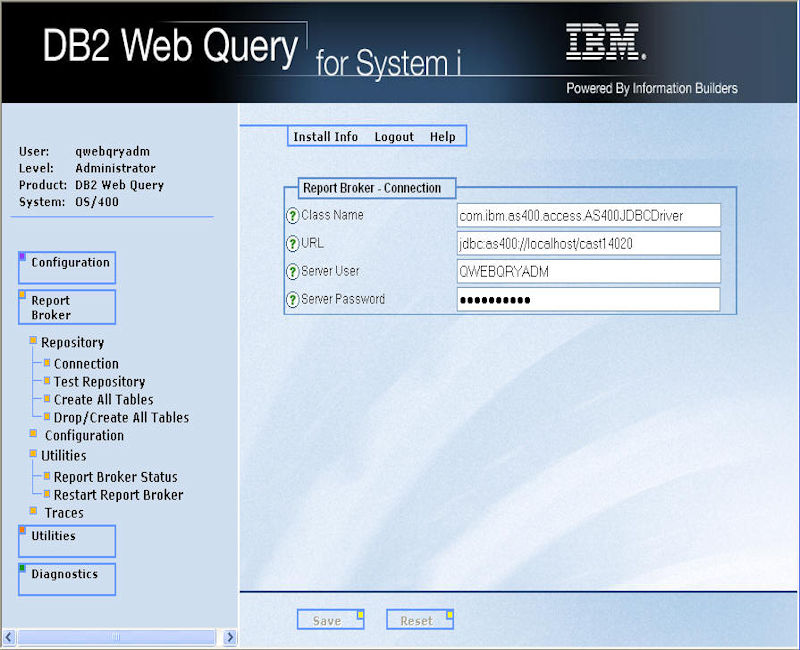
Task: Open the Configuration sidebar section
Action: point(67,267)
